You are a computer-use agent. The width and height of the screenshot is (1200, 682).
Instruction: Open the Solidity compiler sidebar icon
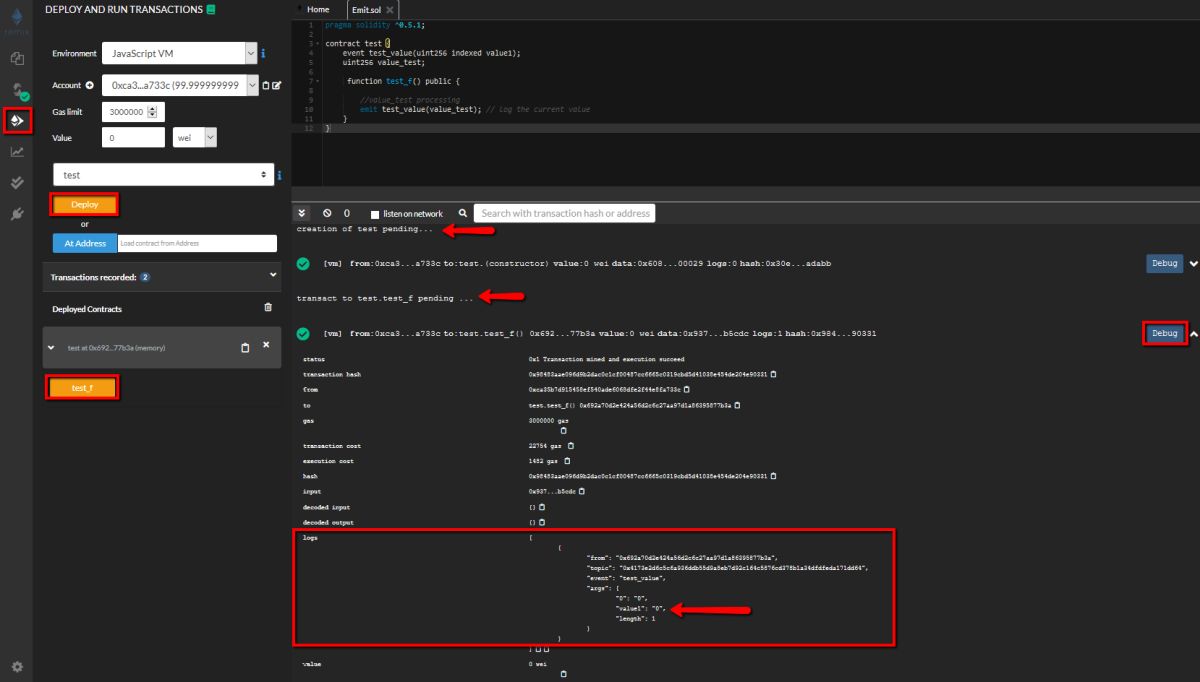tap(18, 91)
